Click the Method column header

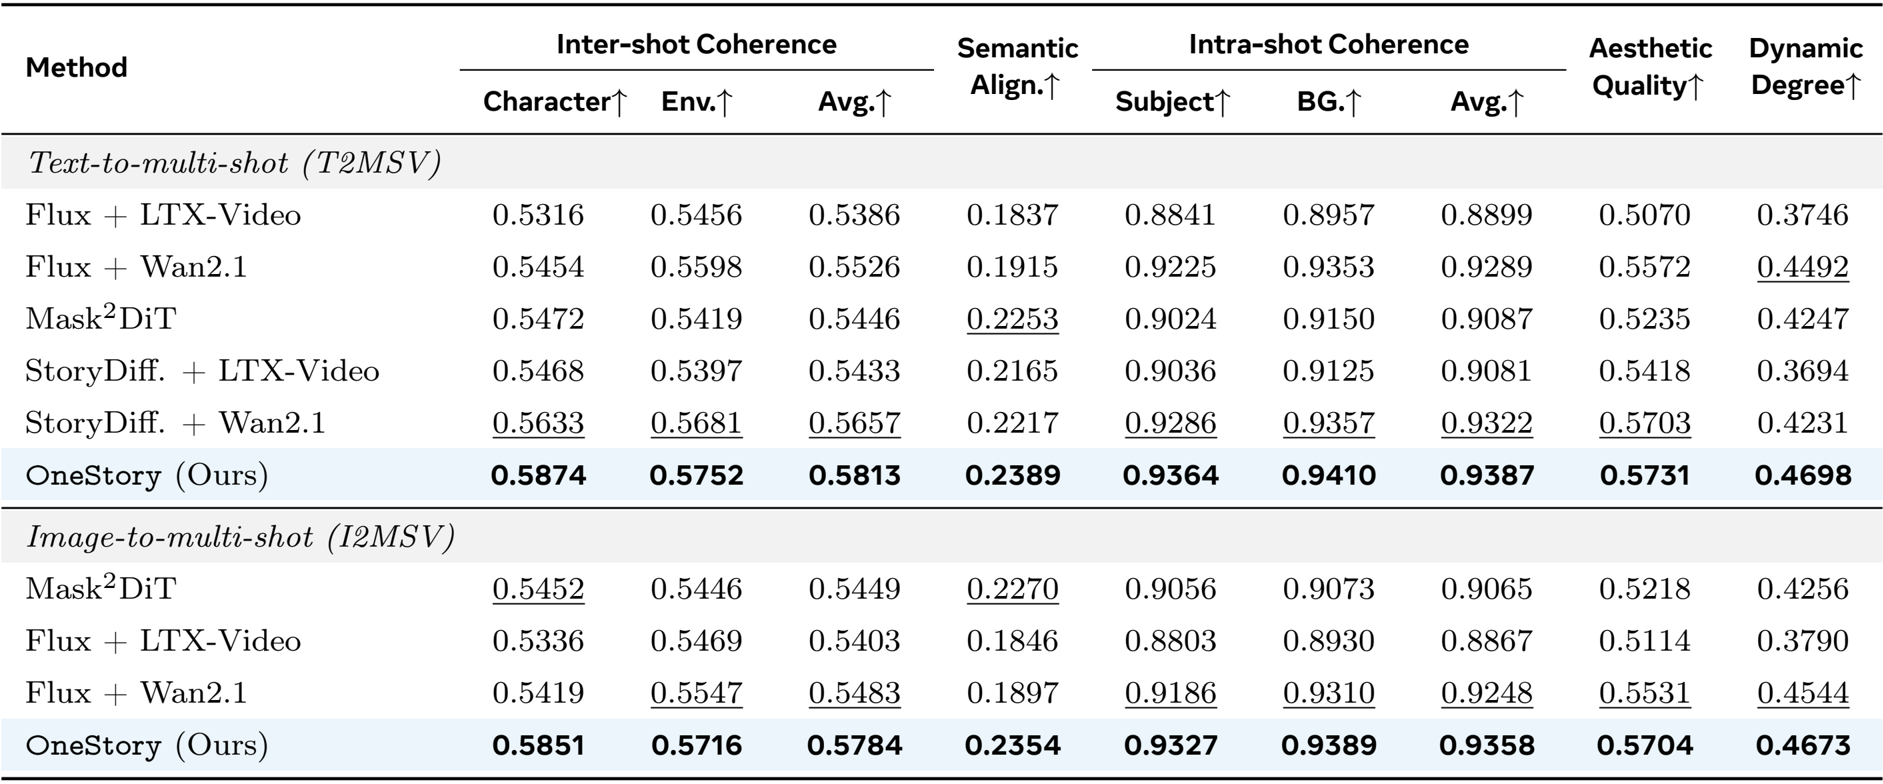point(76,68)
